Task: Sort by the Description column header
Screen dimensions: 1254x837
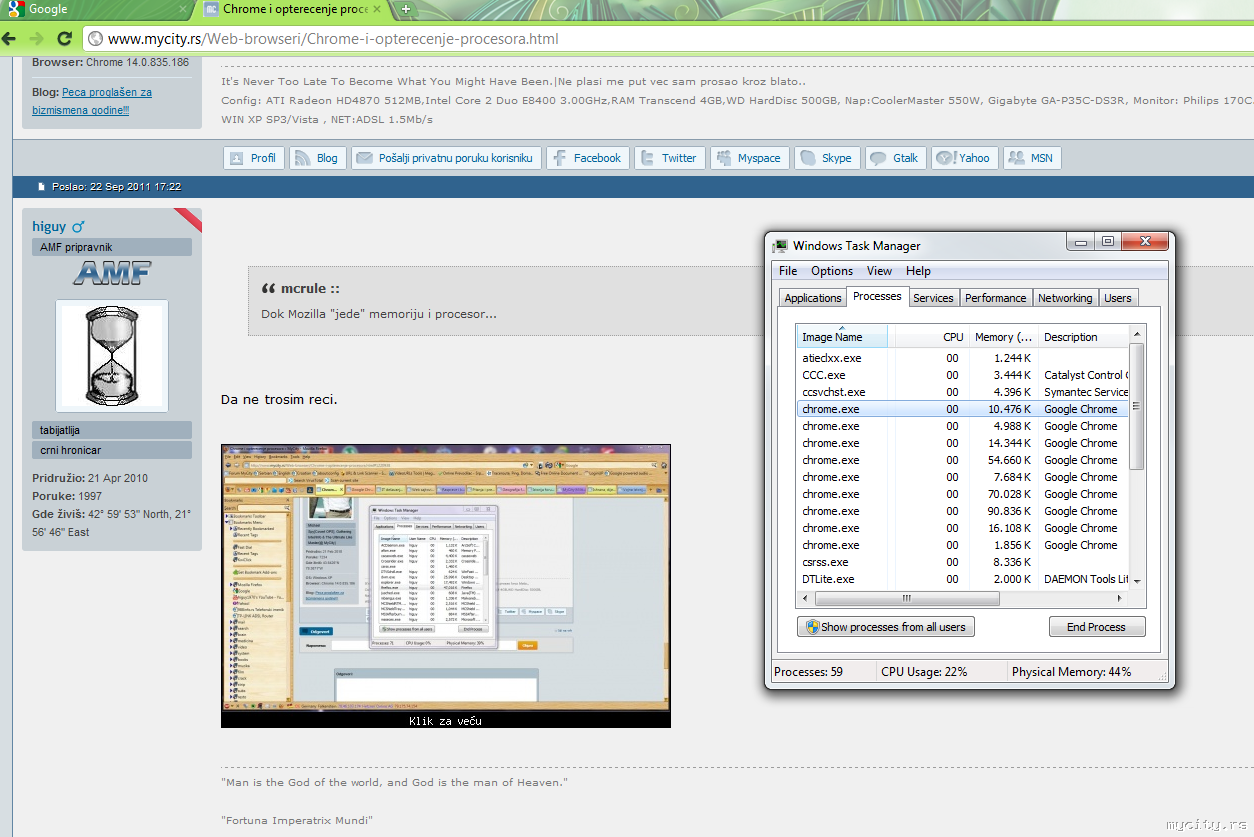Action: [x=1084, y=337]
